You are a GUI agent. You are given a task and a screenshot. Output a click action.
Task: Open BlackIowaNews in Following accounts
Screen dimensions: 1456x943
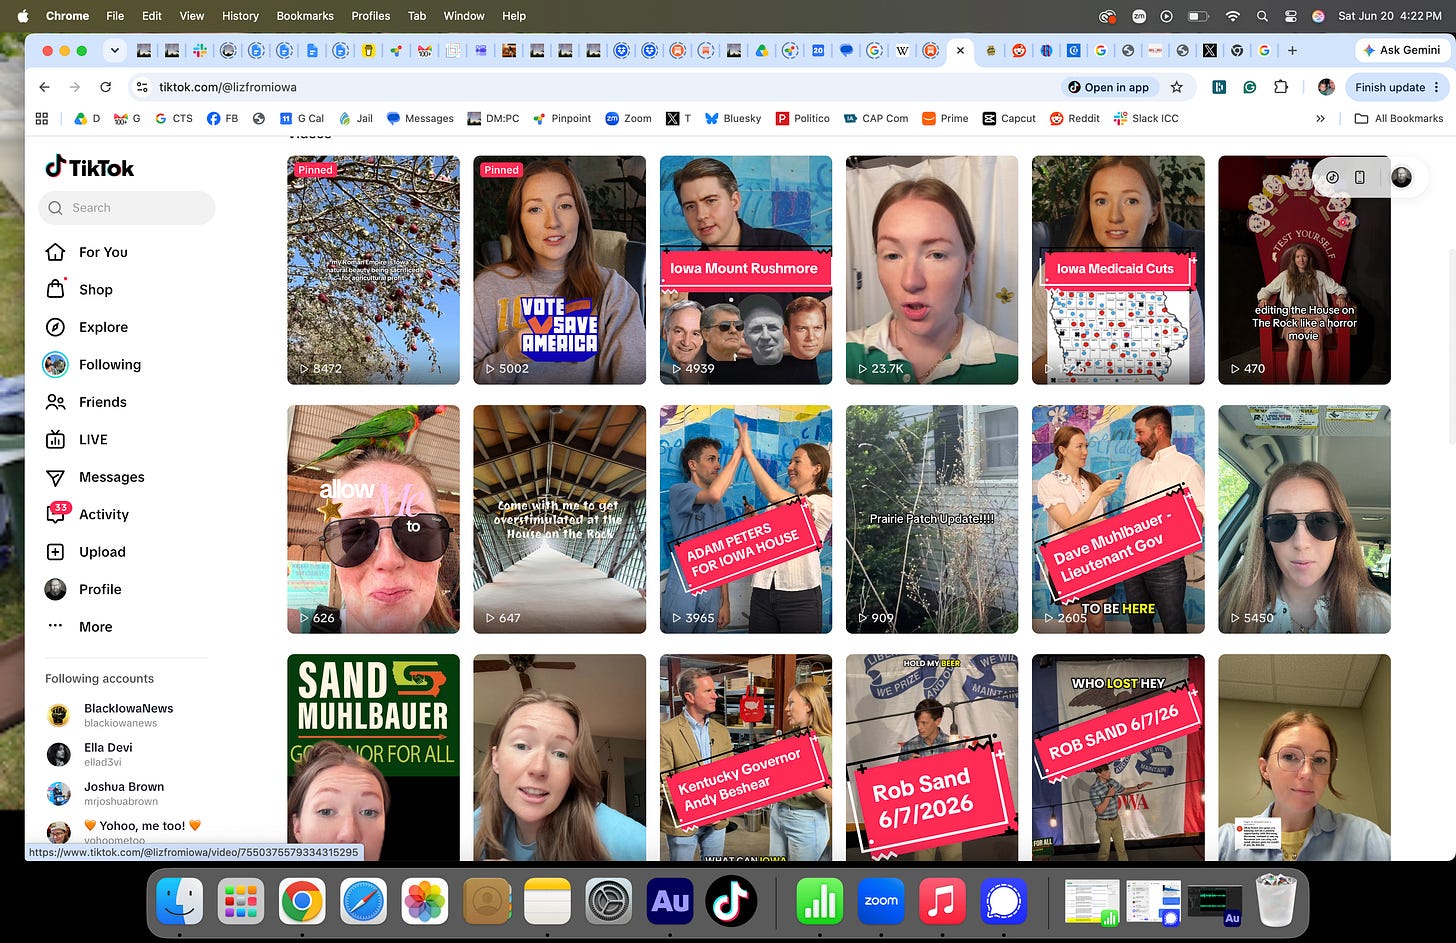(x=111, y=715)
